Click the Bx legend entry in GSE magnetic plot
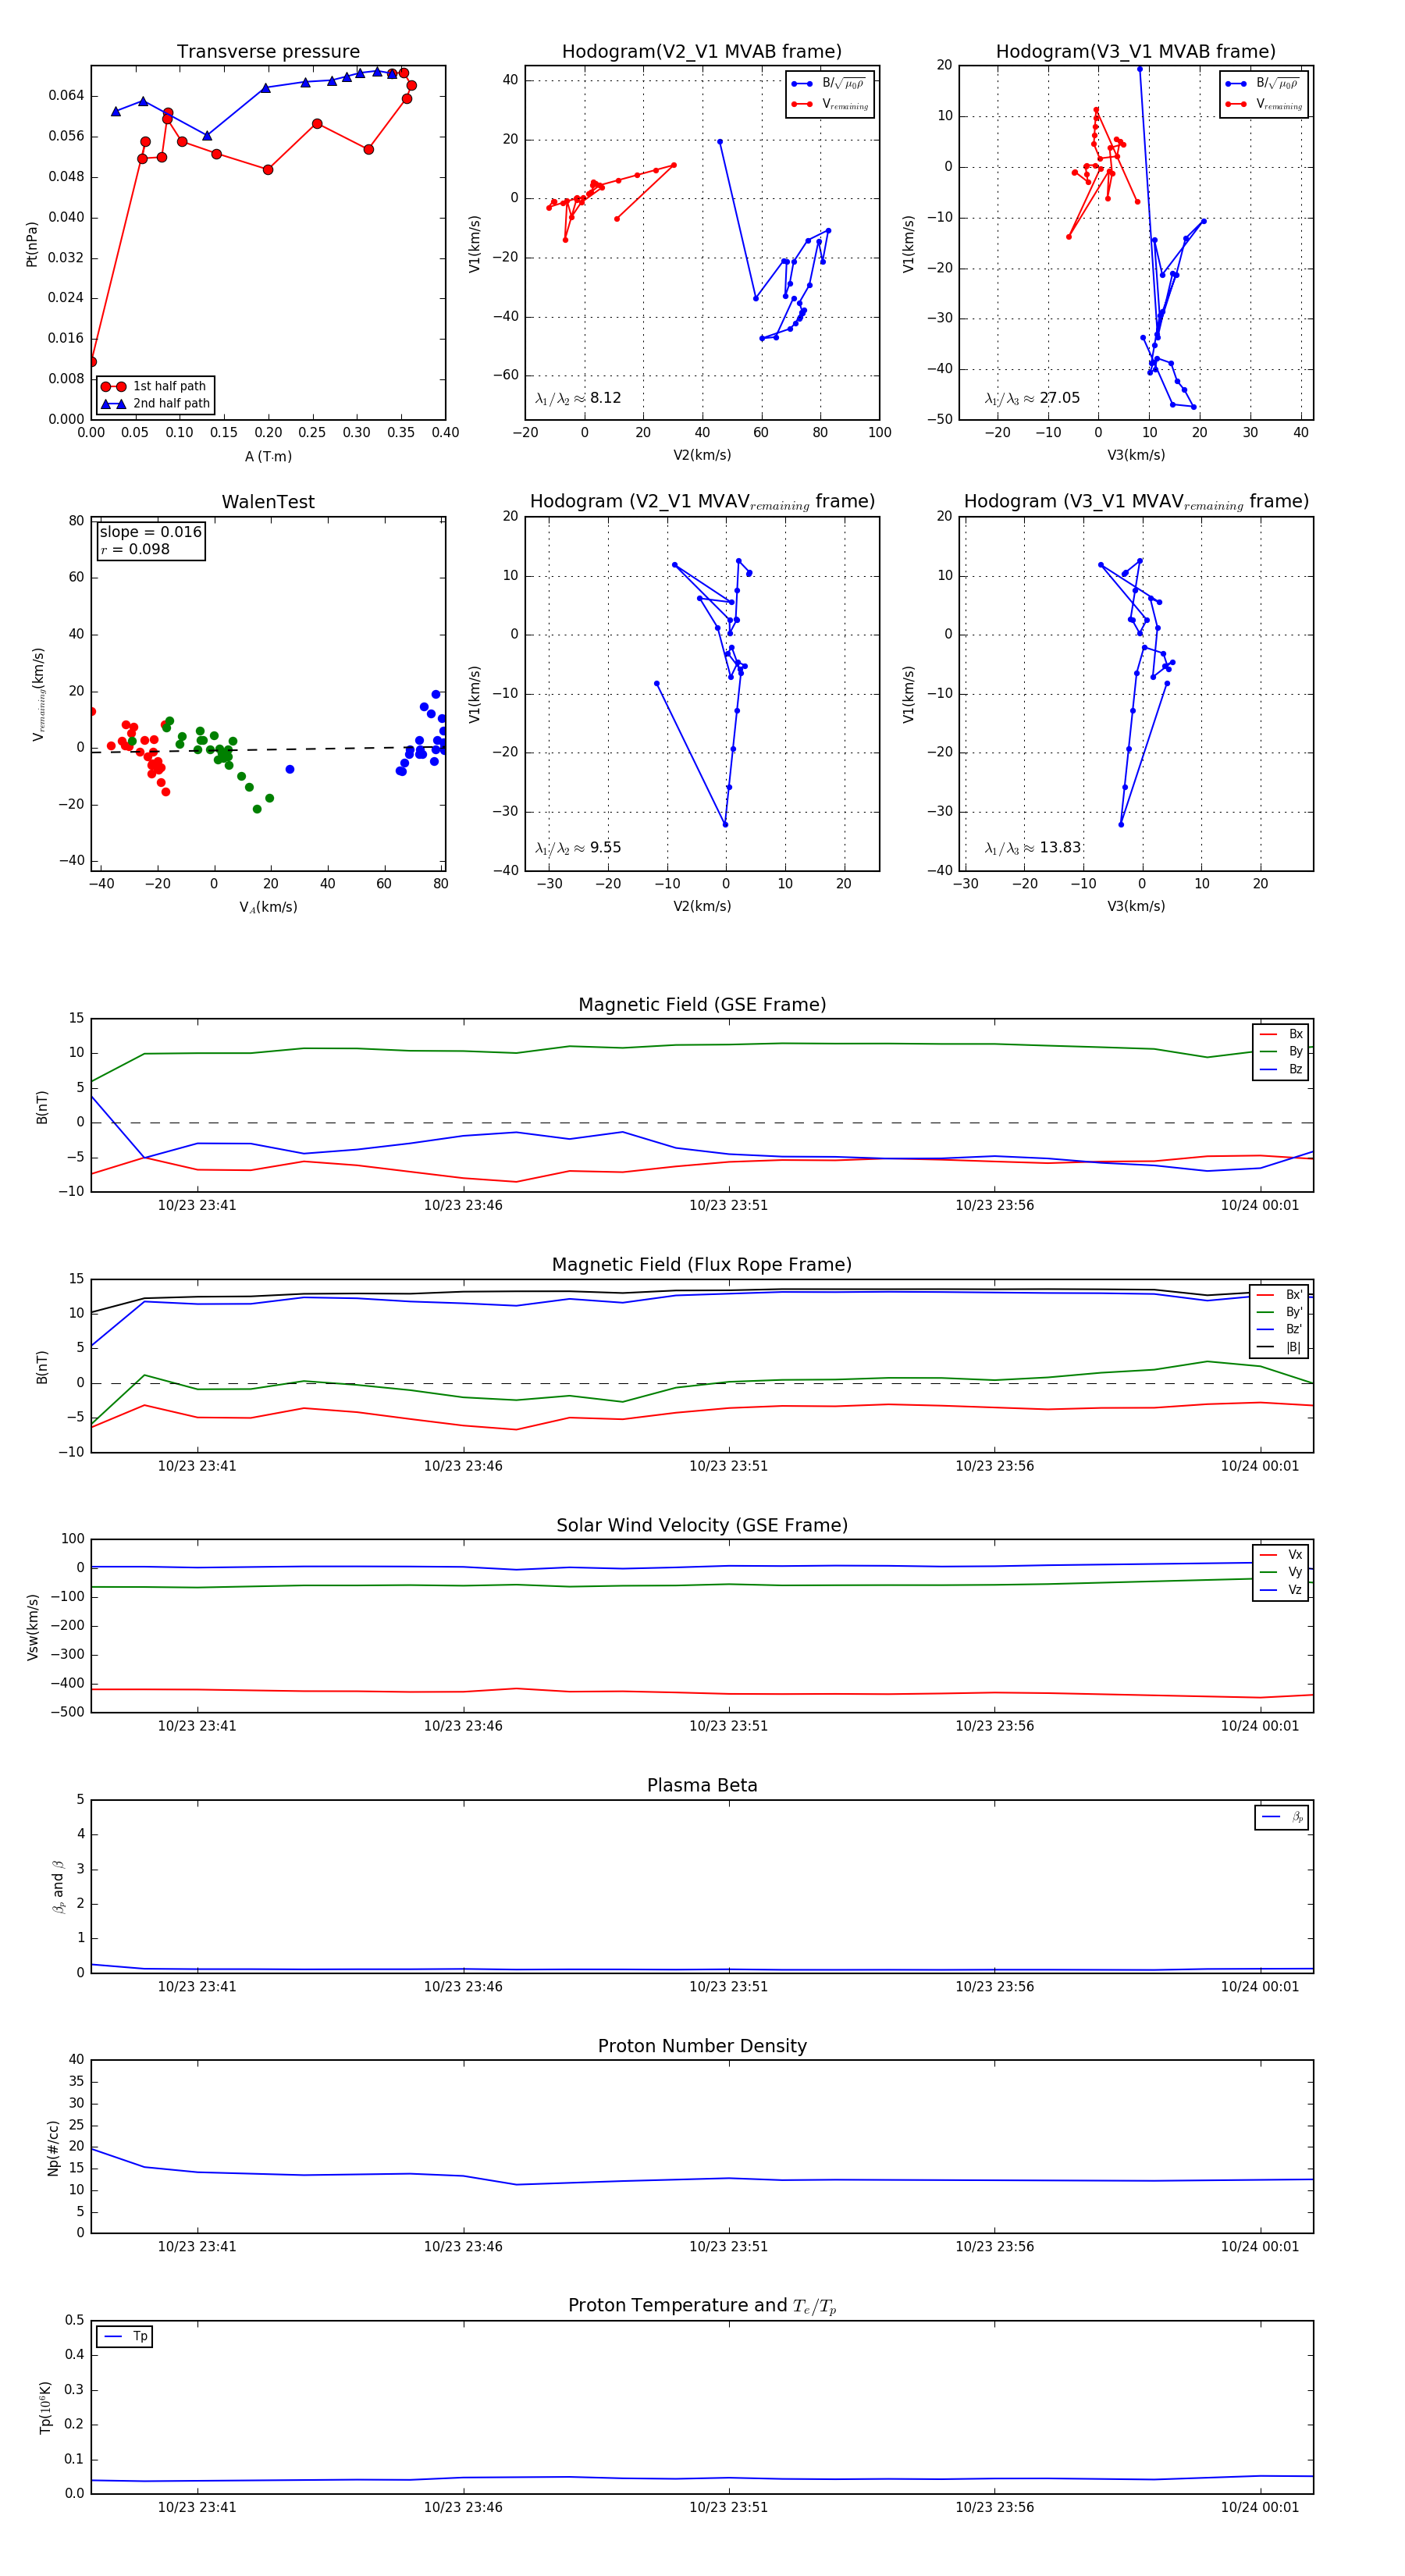The image size is (1405, 2576). 1281,1034
